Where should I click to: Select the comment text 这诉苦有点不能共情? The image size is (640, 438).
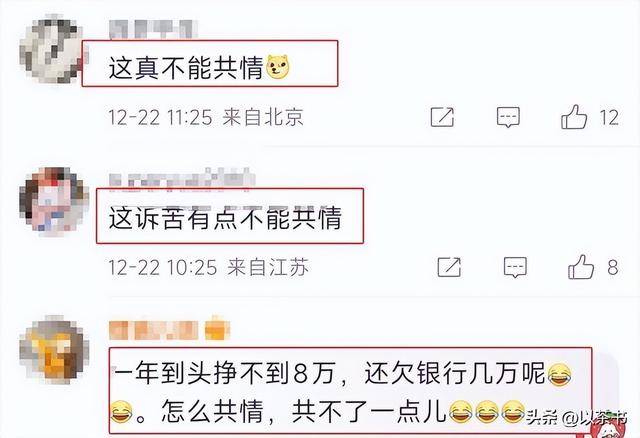click(225, 218)
